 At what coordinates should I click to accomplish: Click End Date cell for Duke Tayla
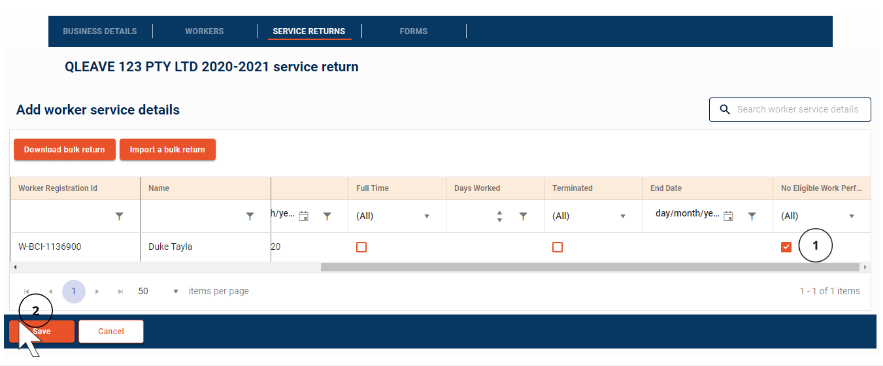pyautogui.click(x=708, y=247)
